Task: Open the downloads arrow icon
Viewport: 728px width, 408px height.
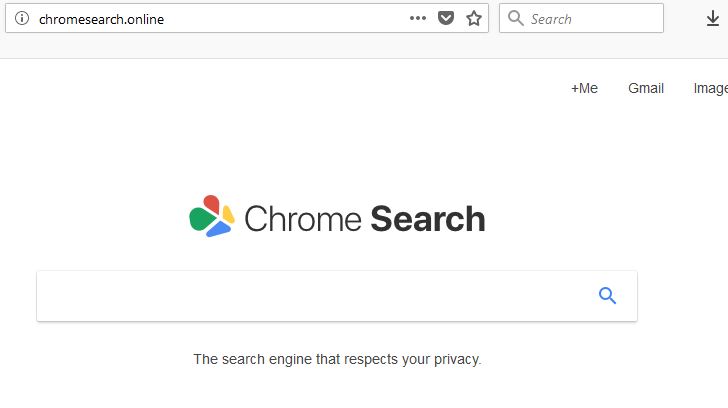Action: pos(713,18)
